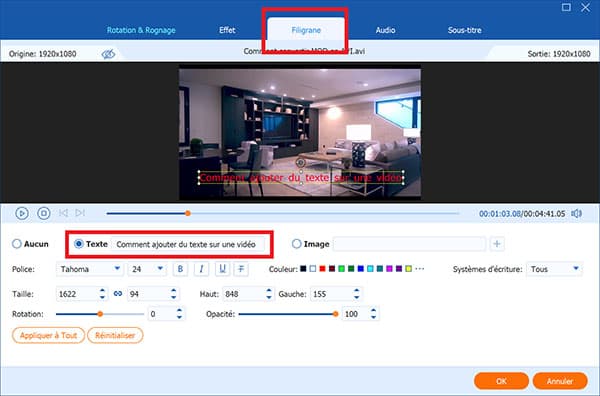The width and height of the screenshot is (600, 396).
Task: Click the Origine: 1920x1080 label
Action: click(x=42, y=54)
